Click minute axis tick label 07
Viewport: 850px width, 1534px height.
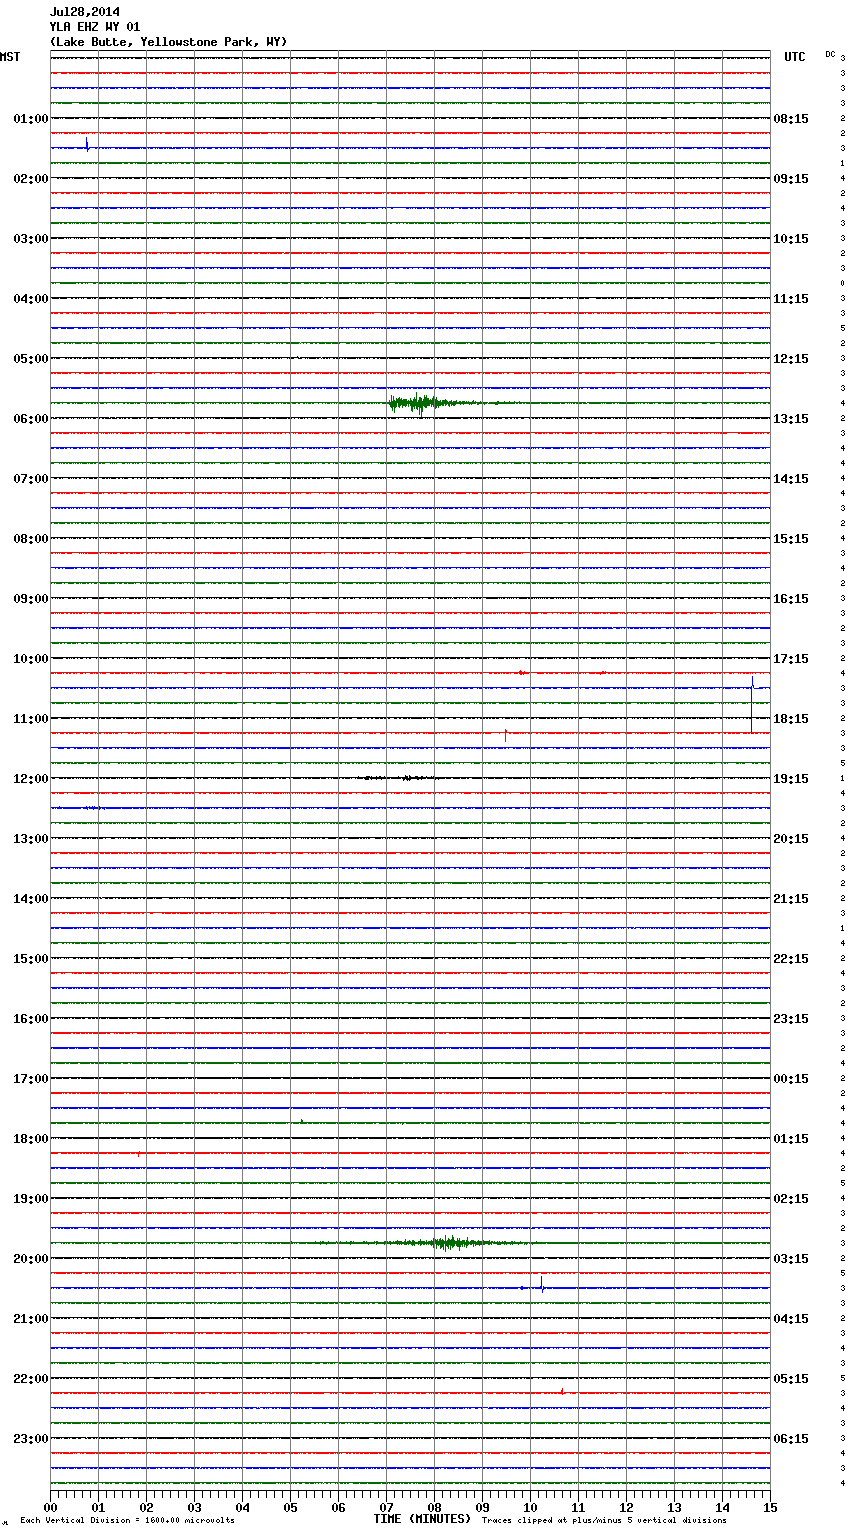point(386,1507)
